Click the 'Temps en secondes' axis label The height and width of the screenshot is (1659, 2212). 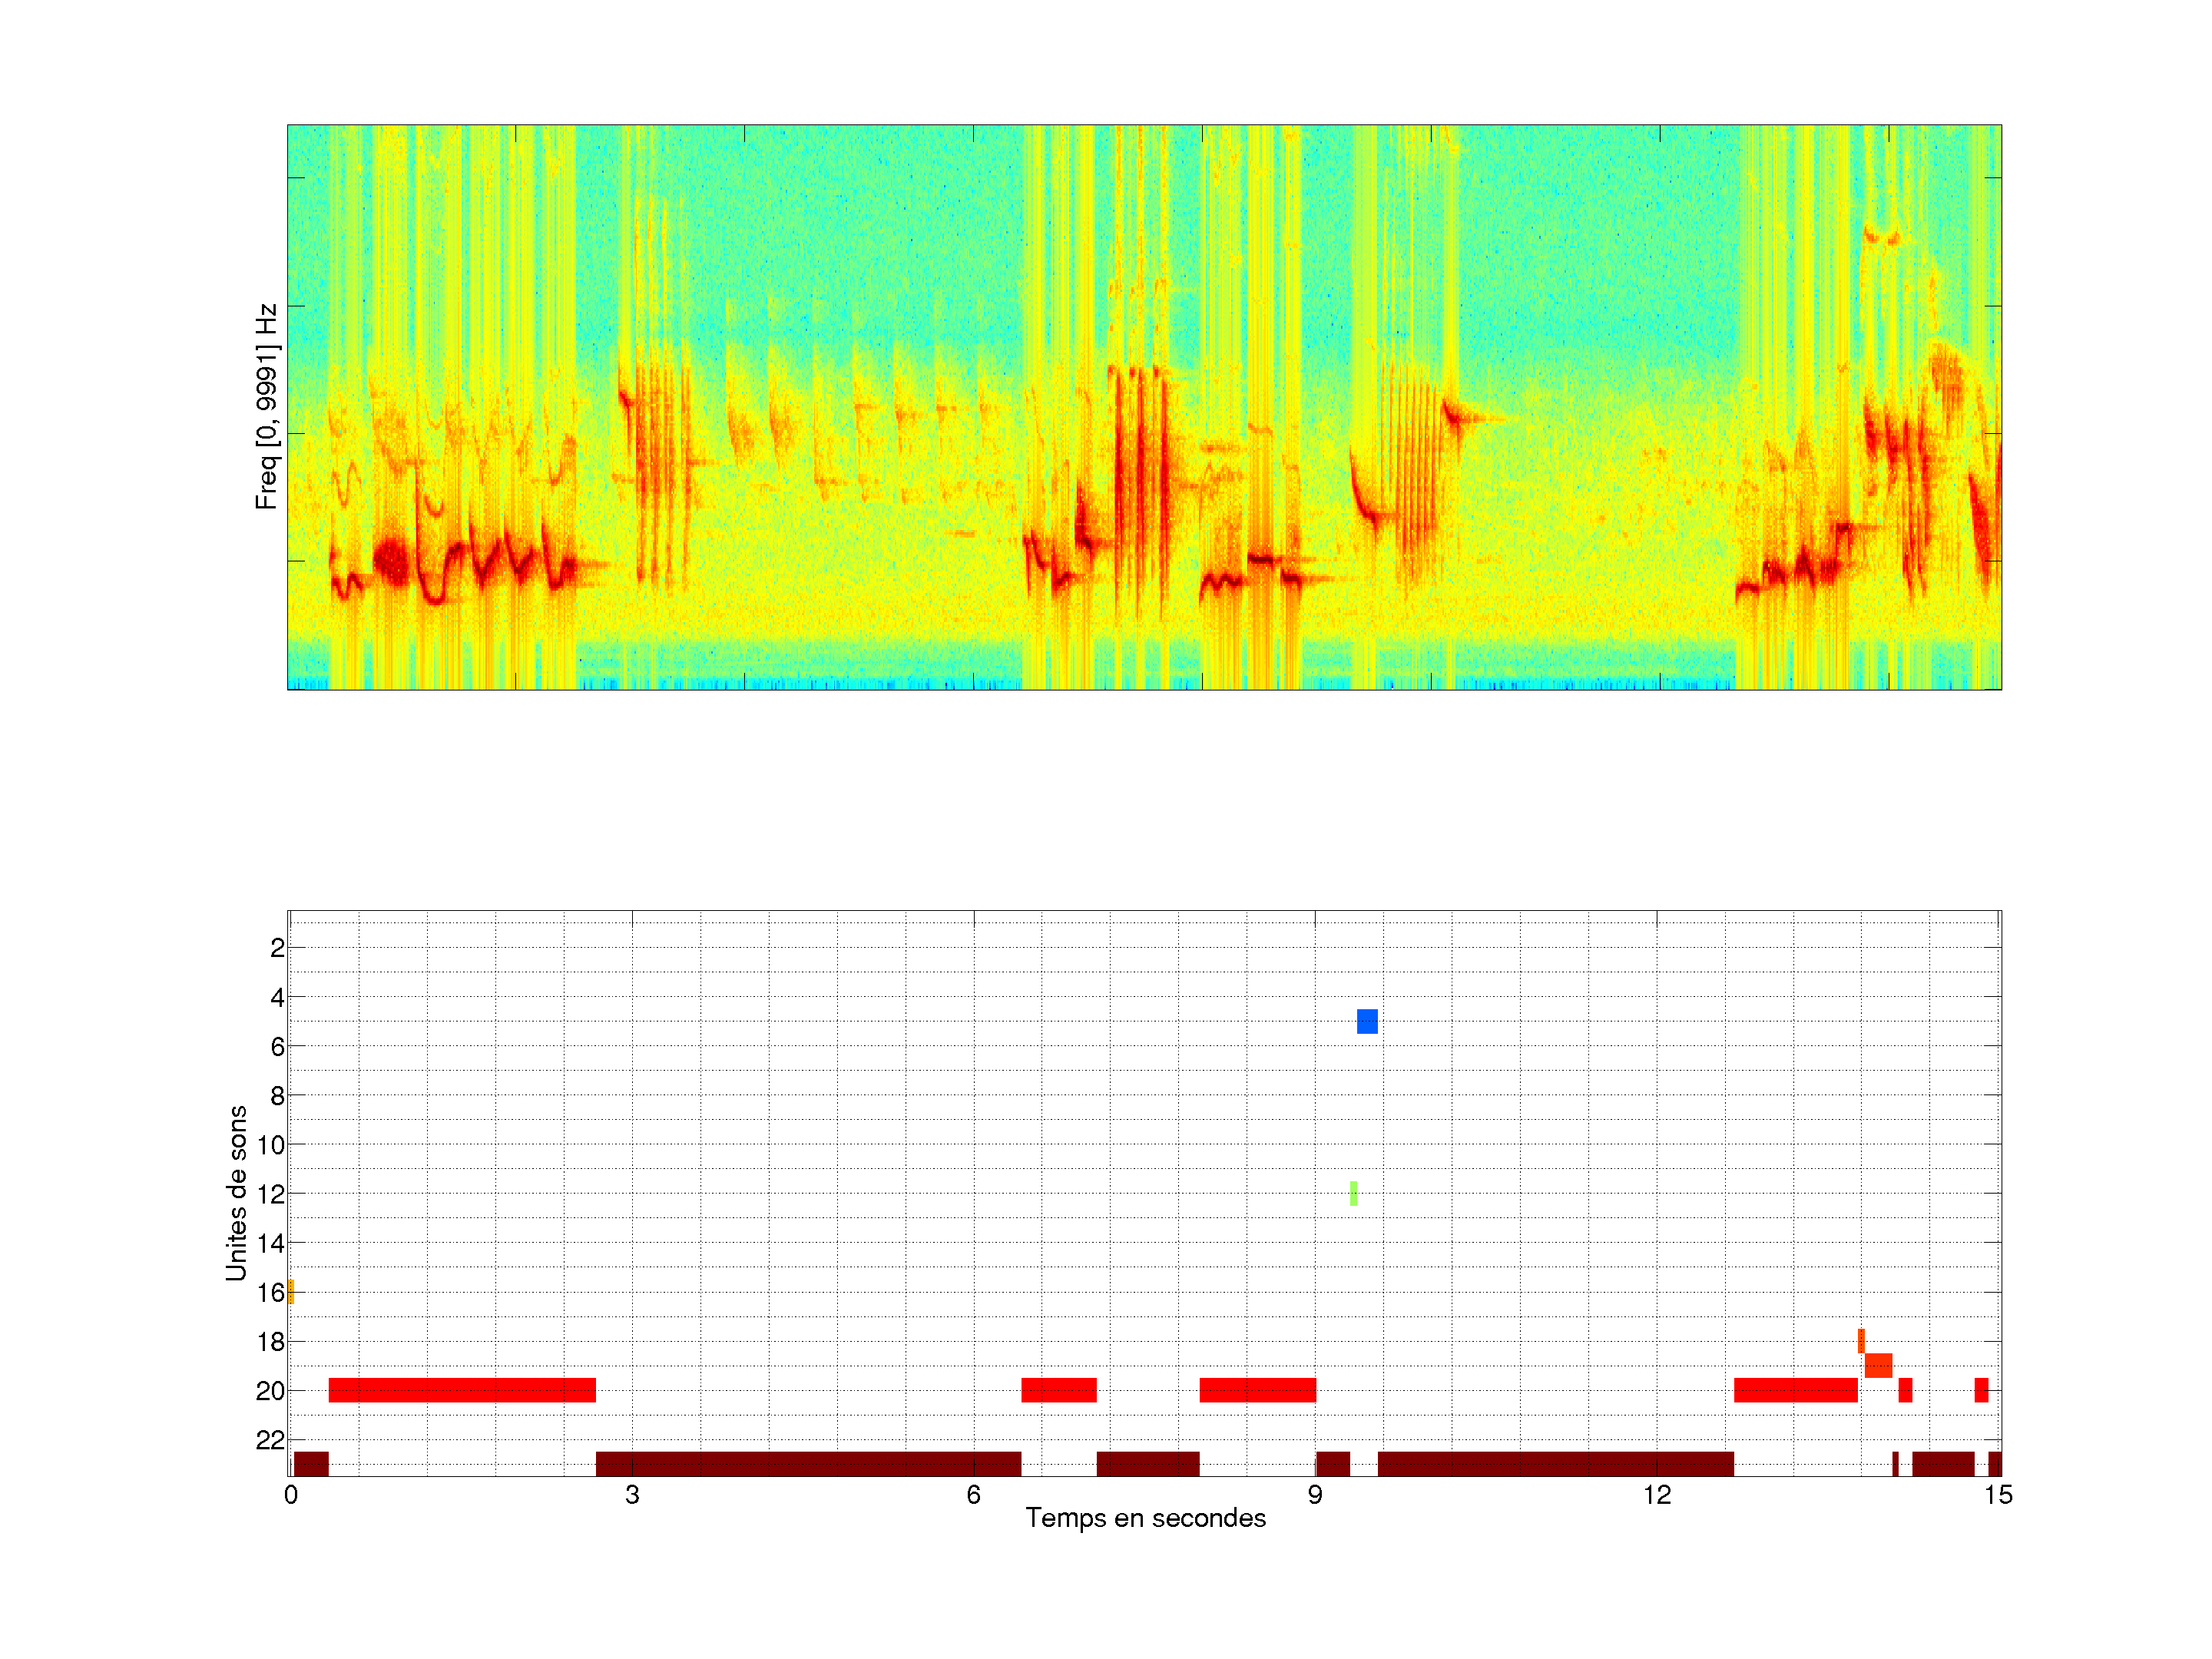coord(1145,1518)
